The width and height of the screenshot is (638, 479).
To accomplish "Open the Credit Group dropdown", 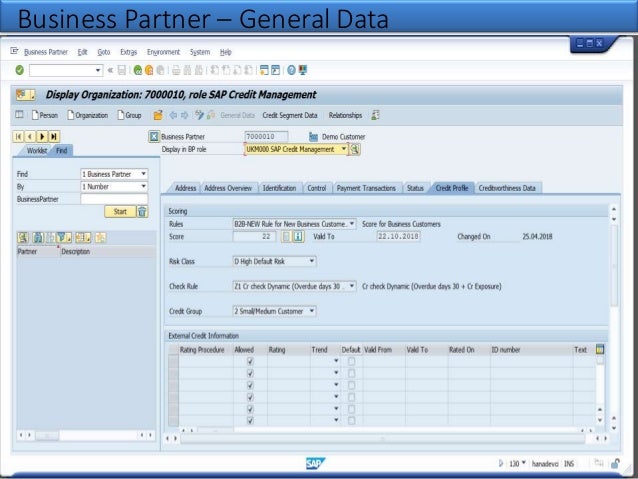I will (312, 311).
